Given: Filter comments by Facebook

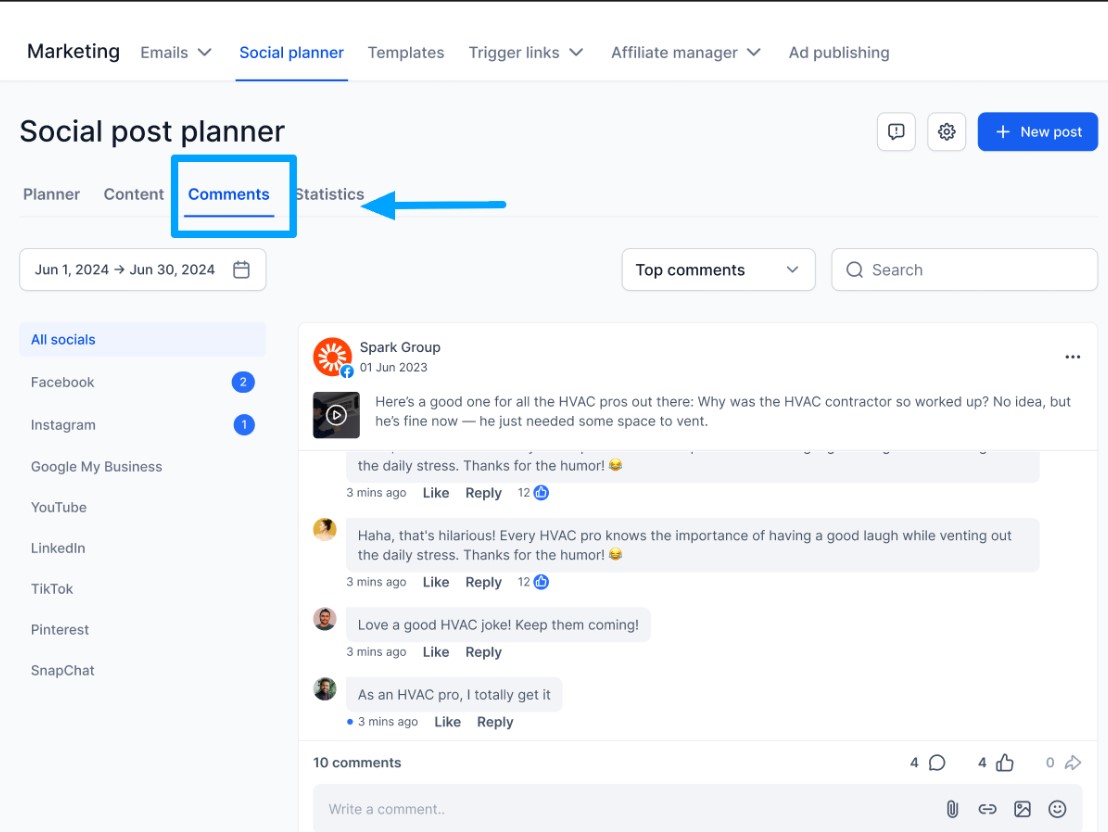Looking at the screenshot, I should click(x=142, y=382).
